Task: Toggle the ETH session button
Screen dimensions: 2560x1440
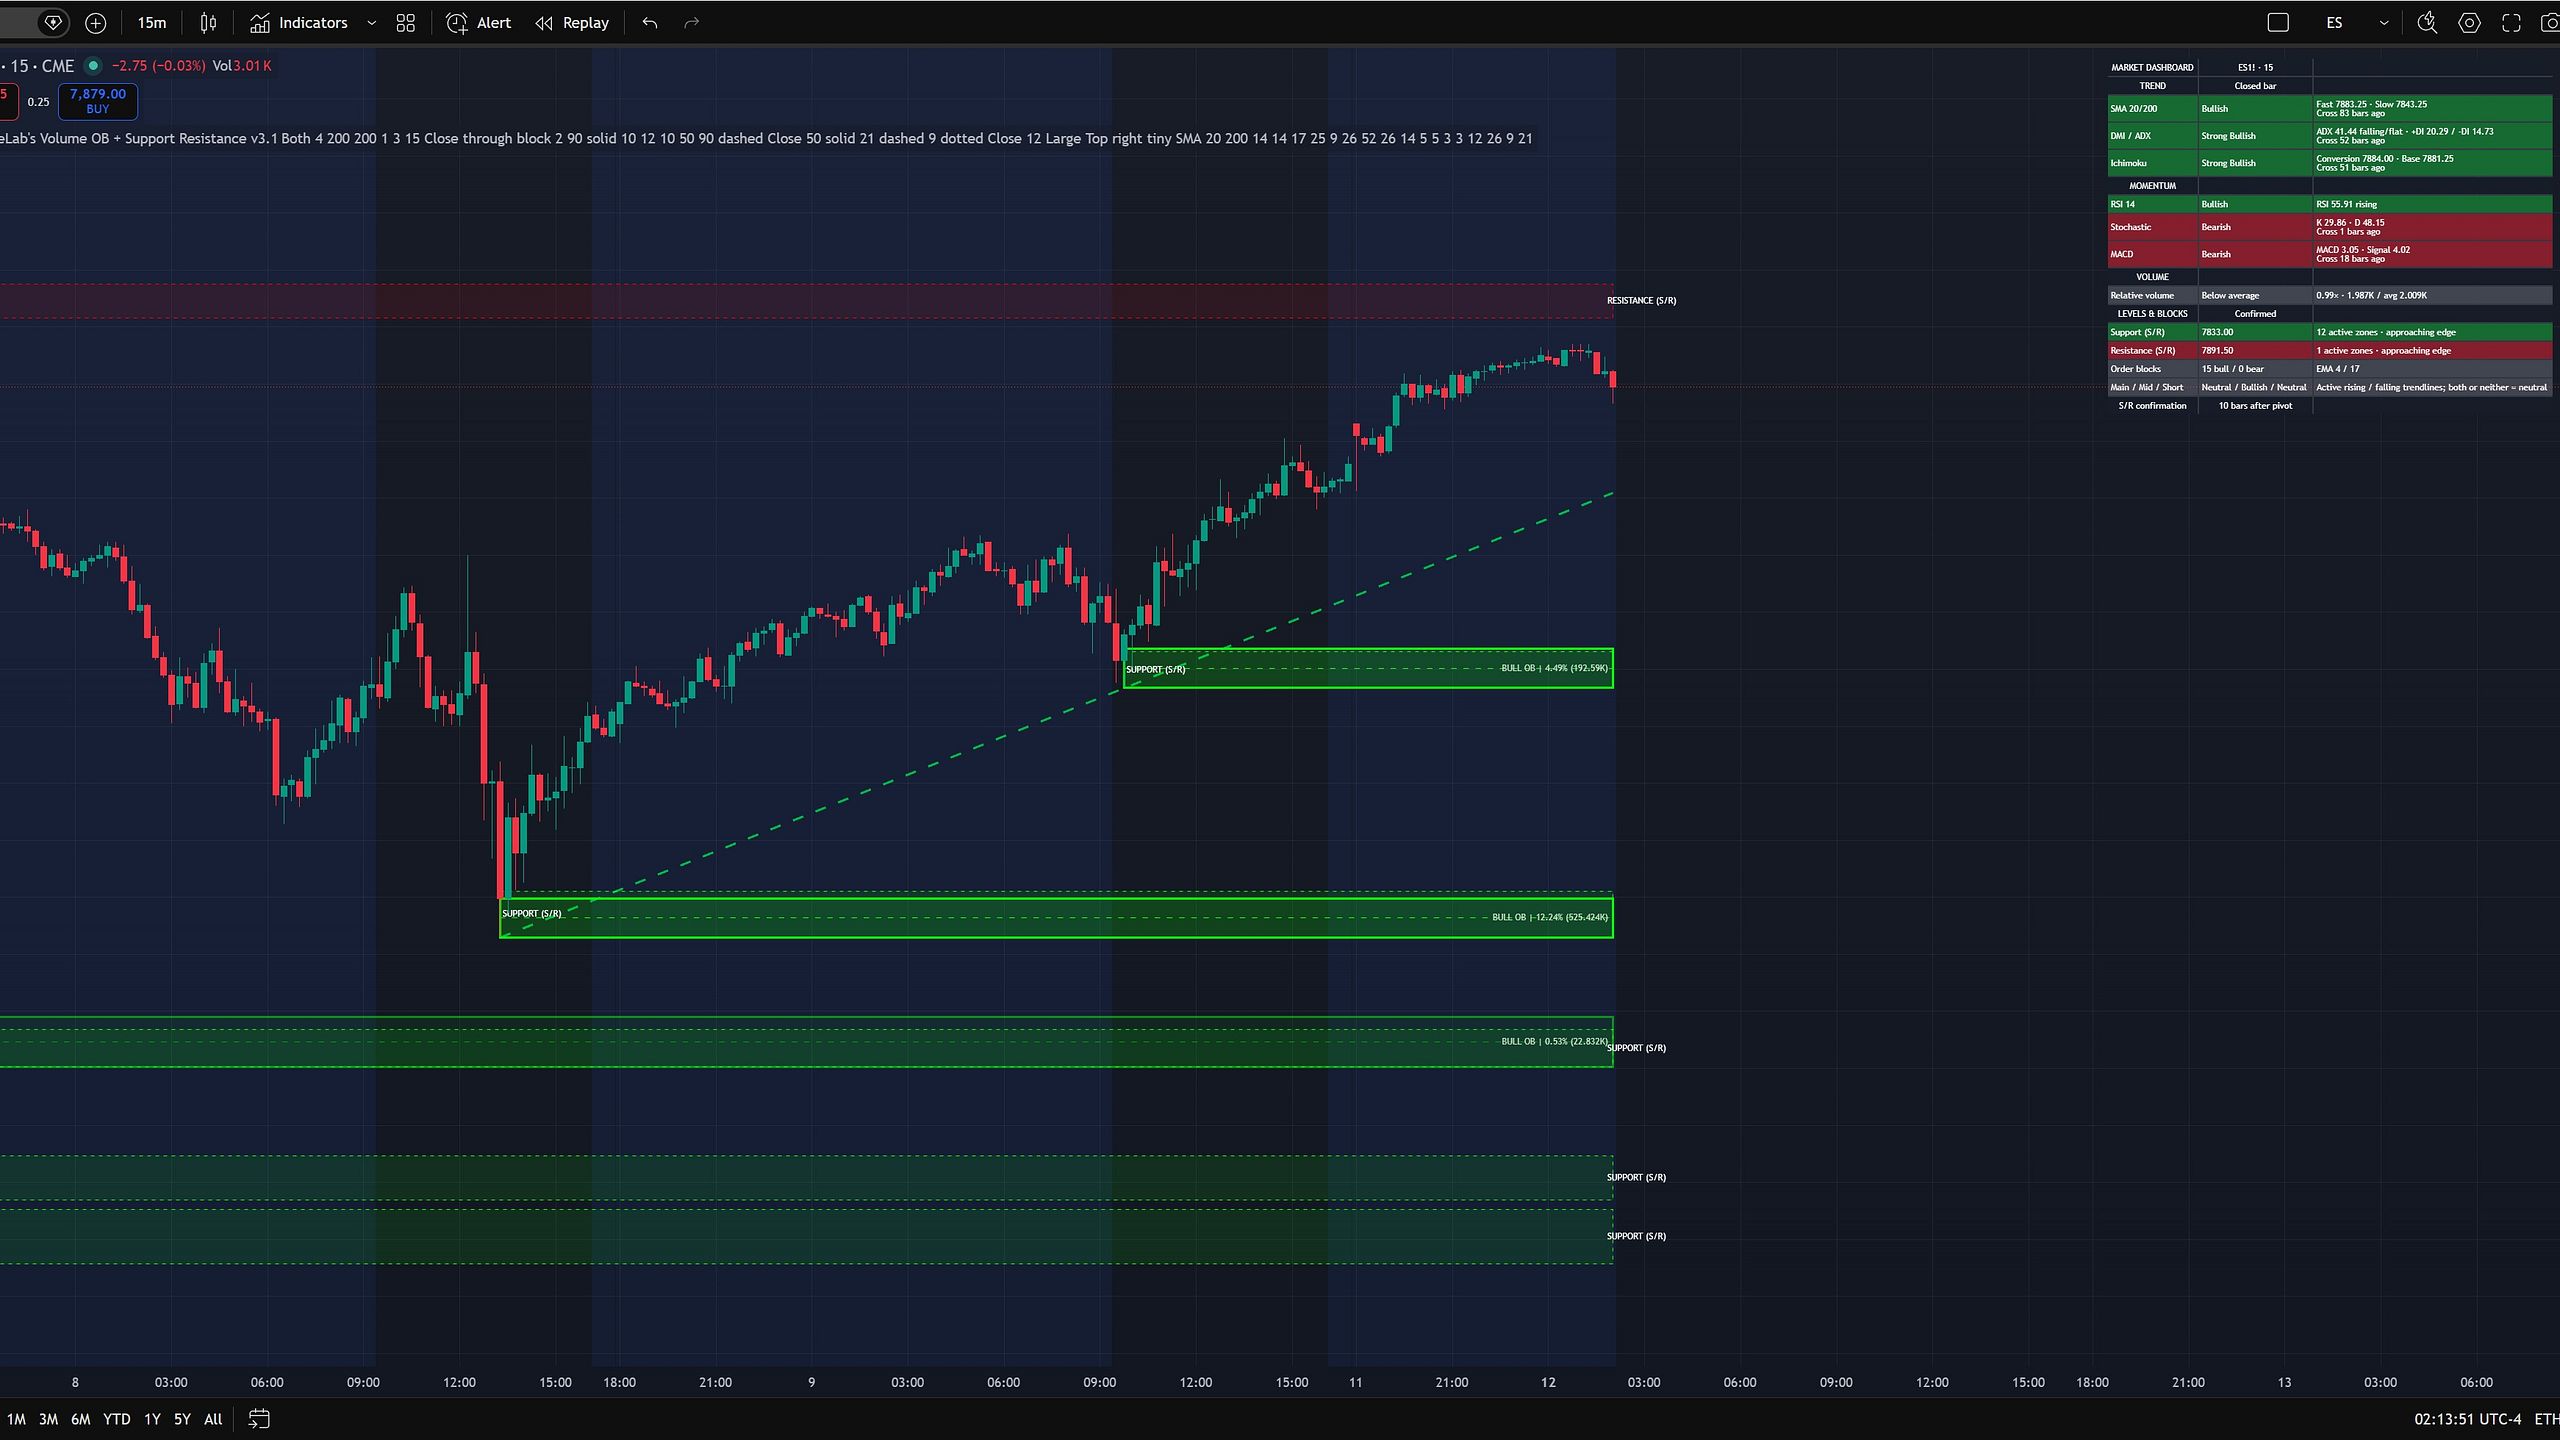Action: pyautogui.click(x=2546, y=1419)
